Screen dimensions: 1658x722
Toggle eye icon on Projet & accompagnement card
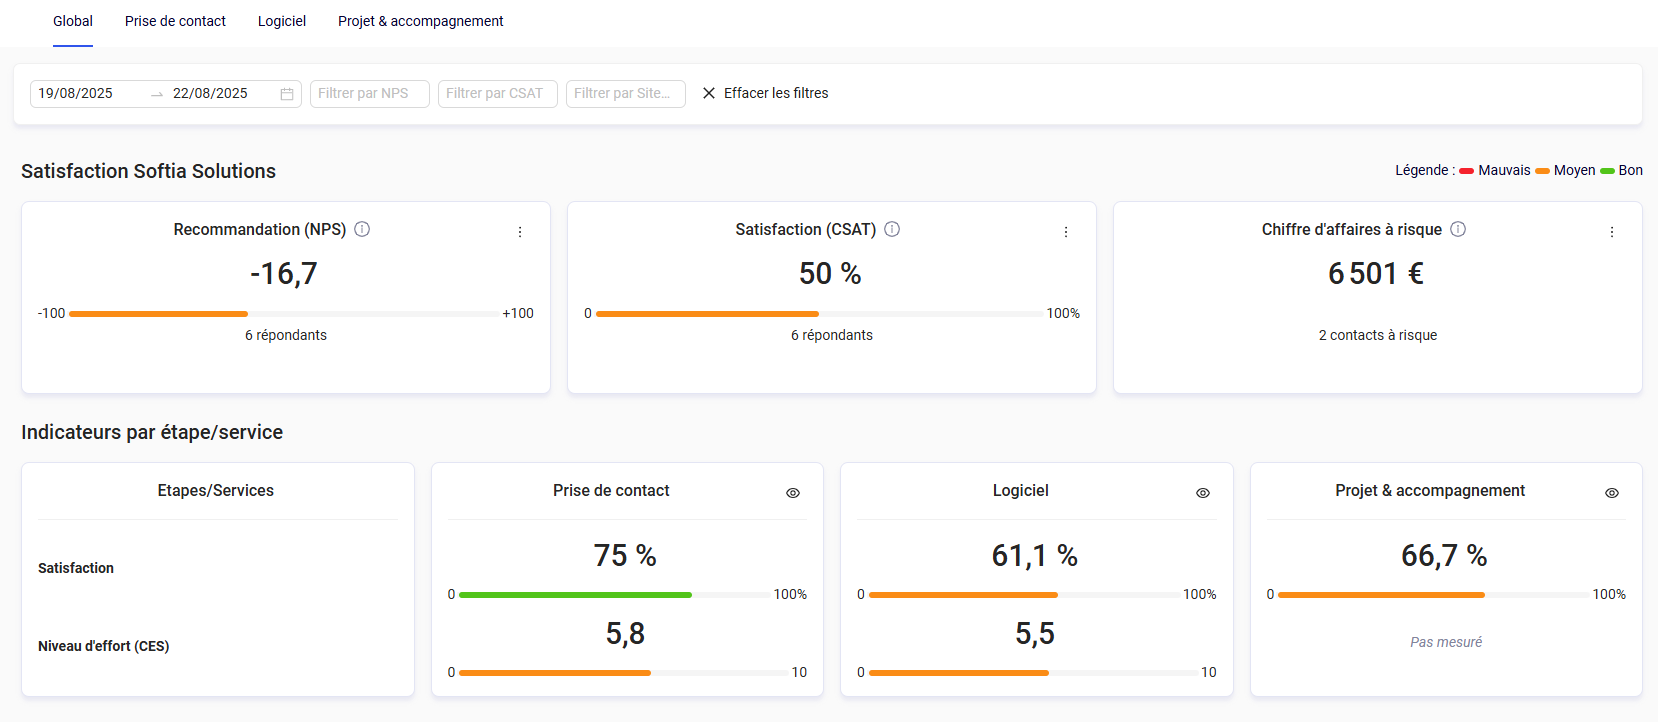click(1612, 493)
